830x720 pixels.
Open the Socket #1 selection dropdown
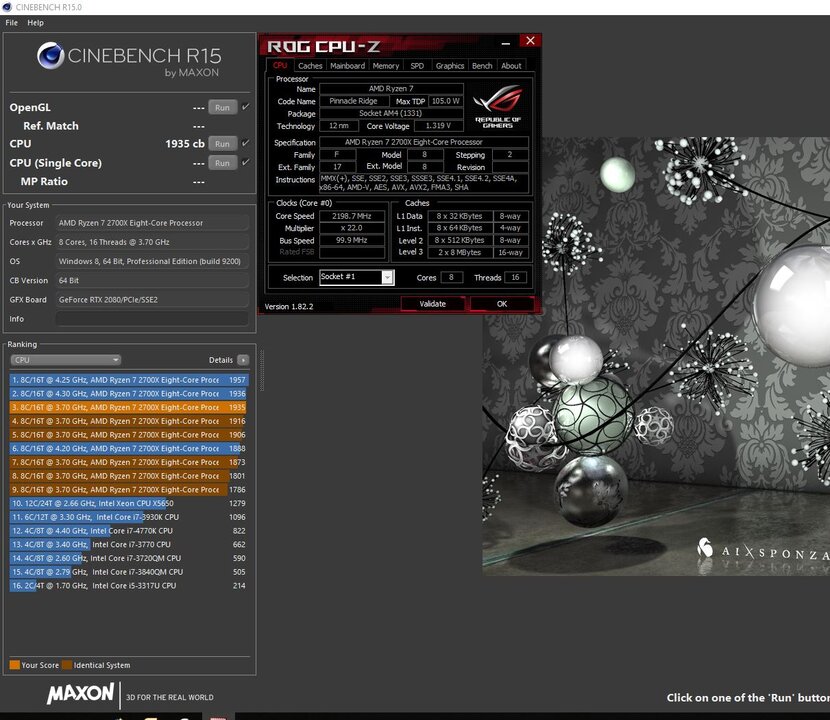(x=357, y=277)
